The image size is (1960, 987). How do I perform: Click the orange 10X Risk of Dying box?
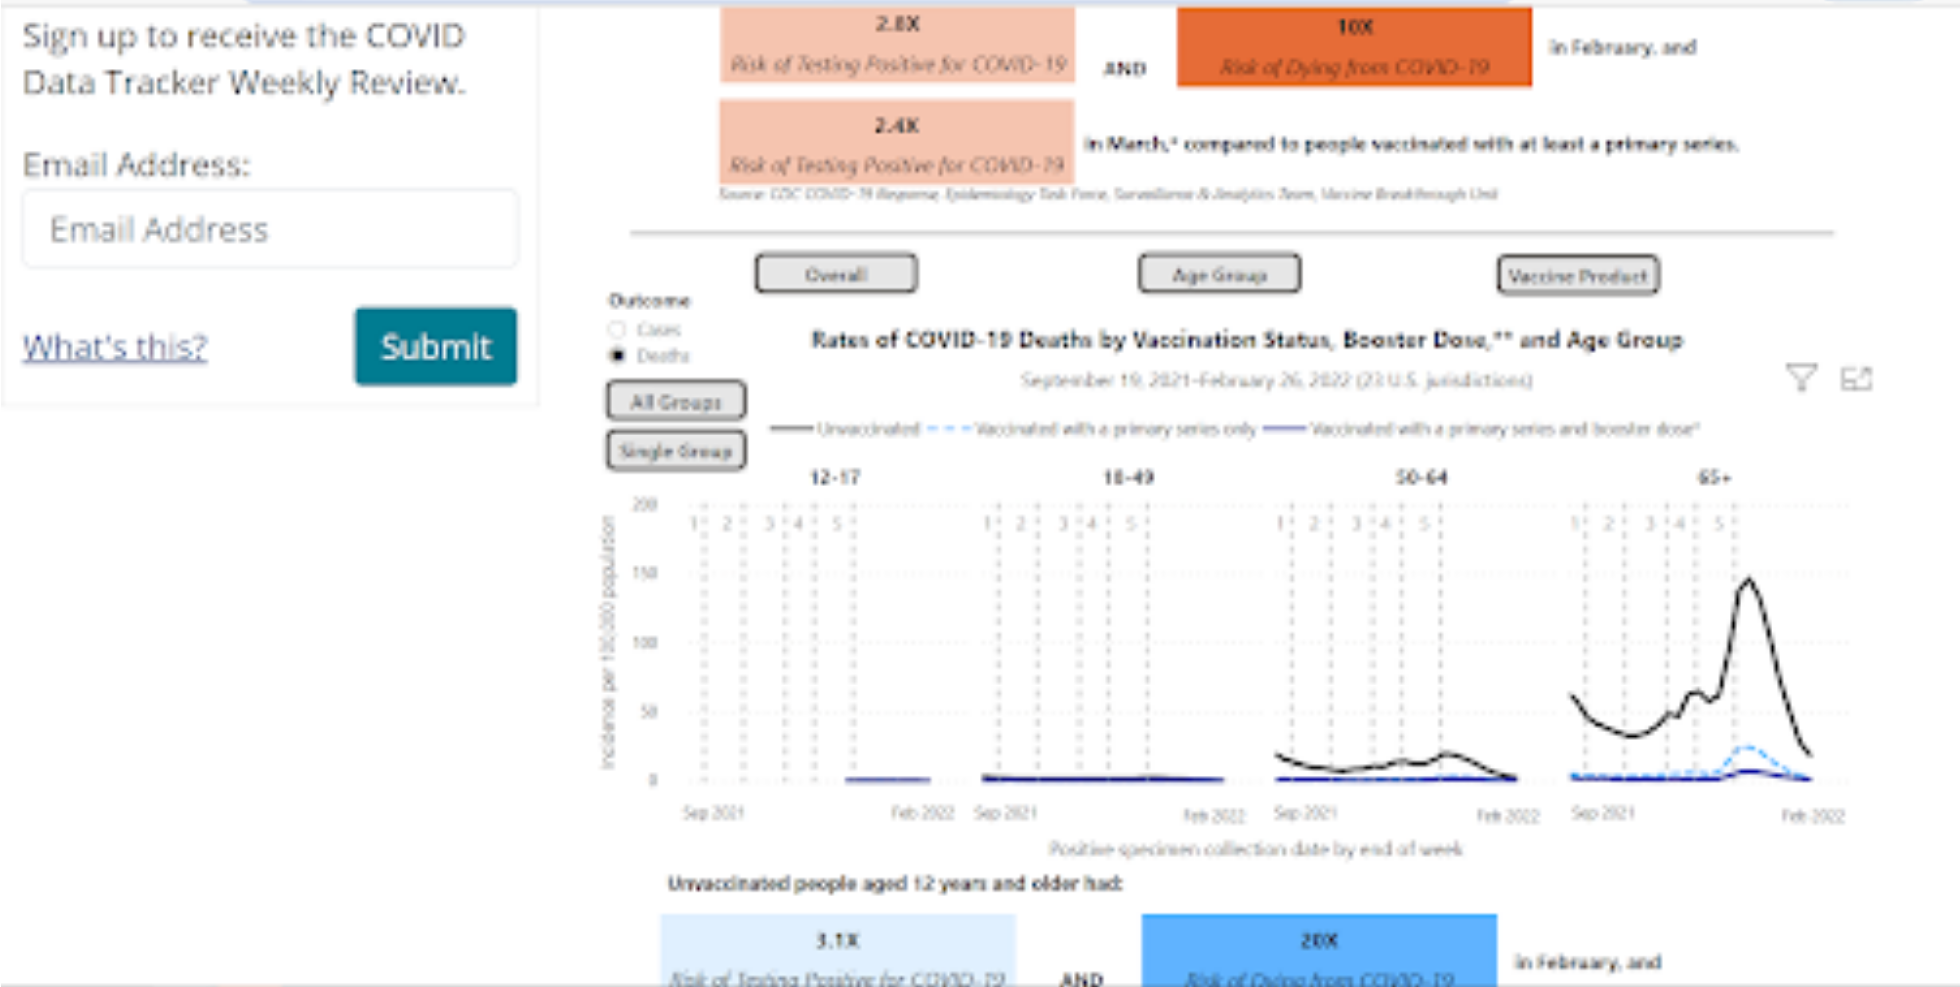(1354, 47)
